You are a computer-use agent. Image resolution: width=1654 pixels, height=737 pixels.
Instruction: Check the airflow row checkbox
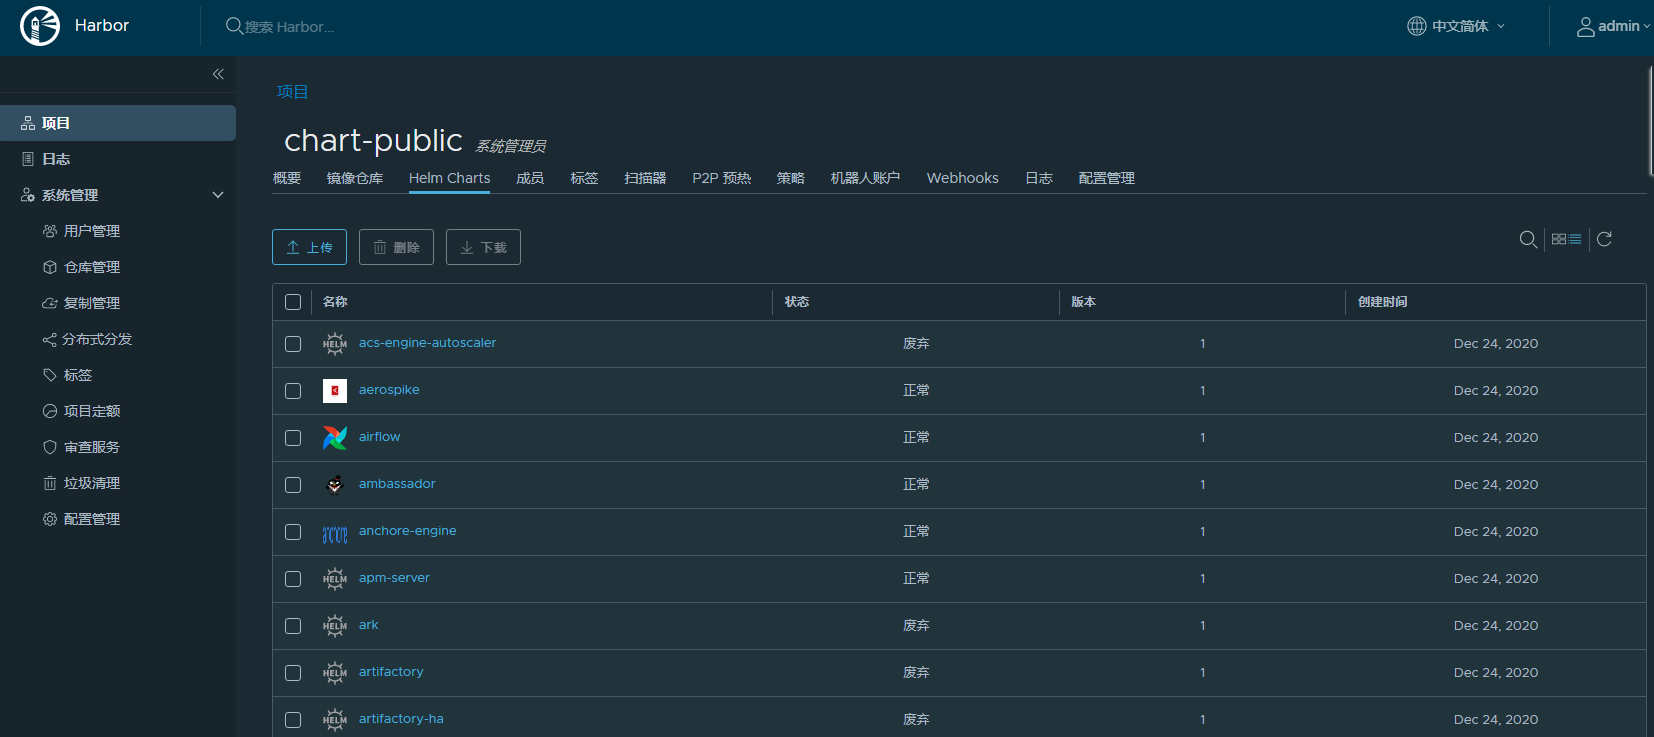(x=293, y=438)
